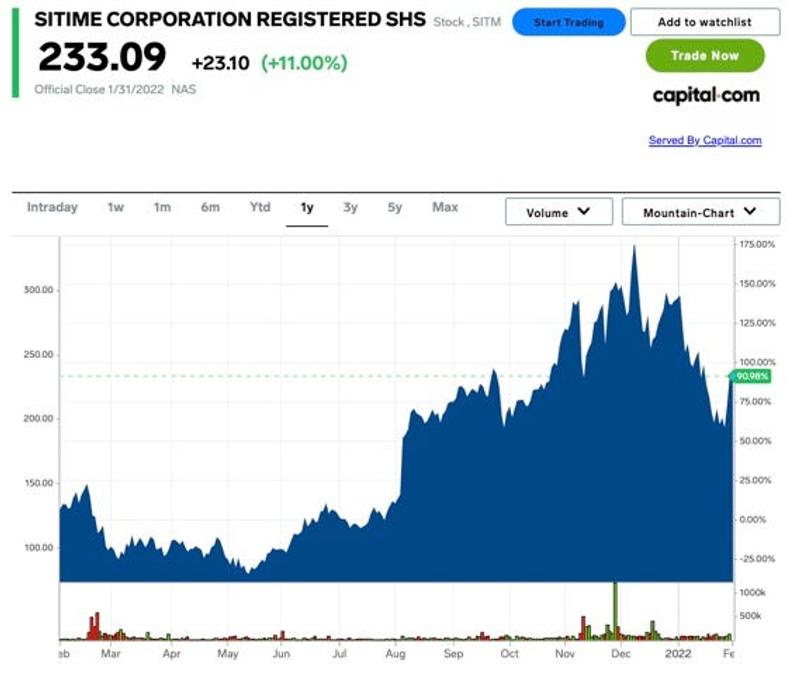Click the 150.00% percent axis label
Screen dimensions: 800x692
point(757,284)
